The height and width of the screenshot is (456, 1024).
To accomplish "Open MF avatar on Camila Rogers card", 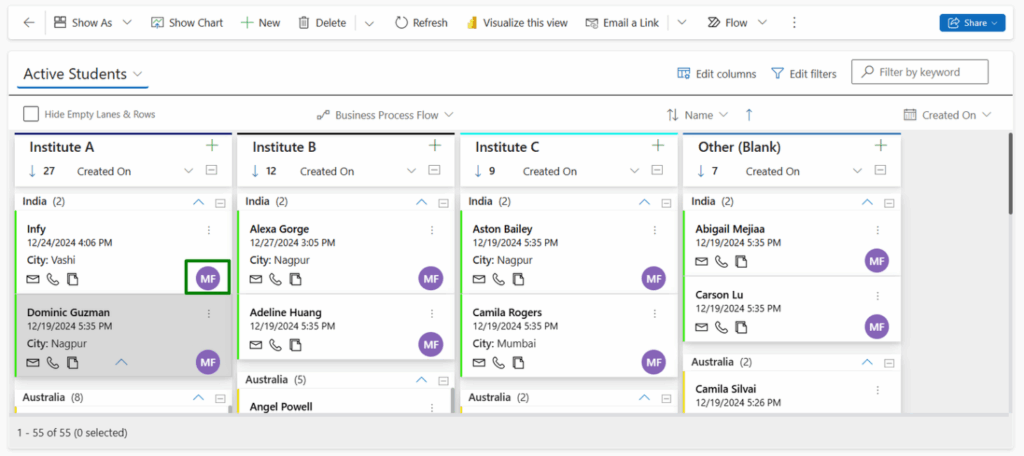I will 654,362.
